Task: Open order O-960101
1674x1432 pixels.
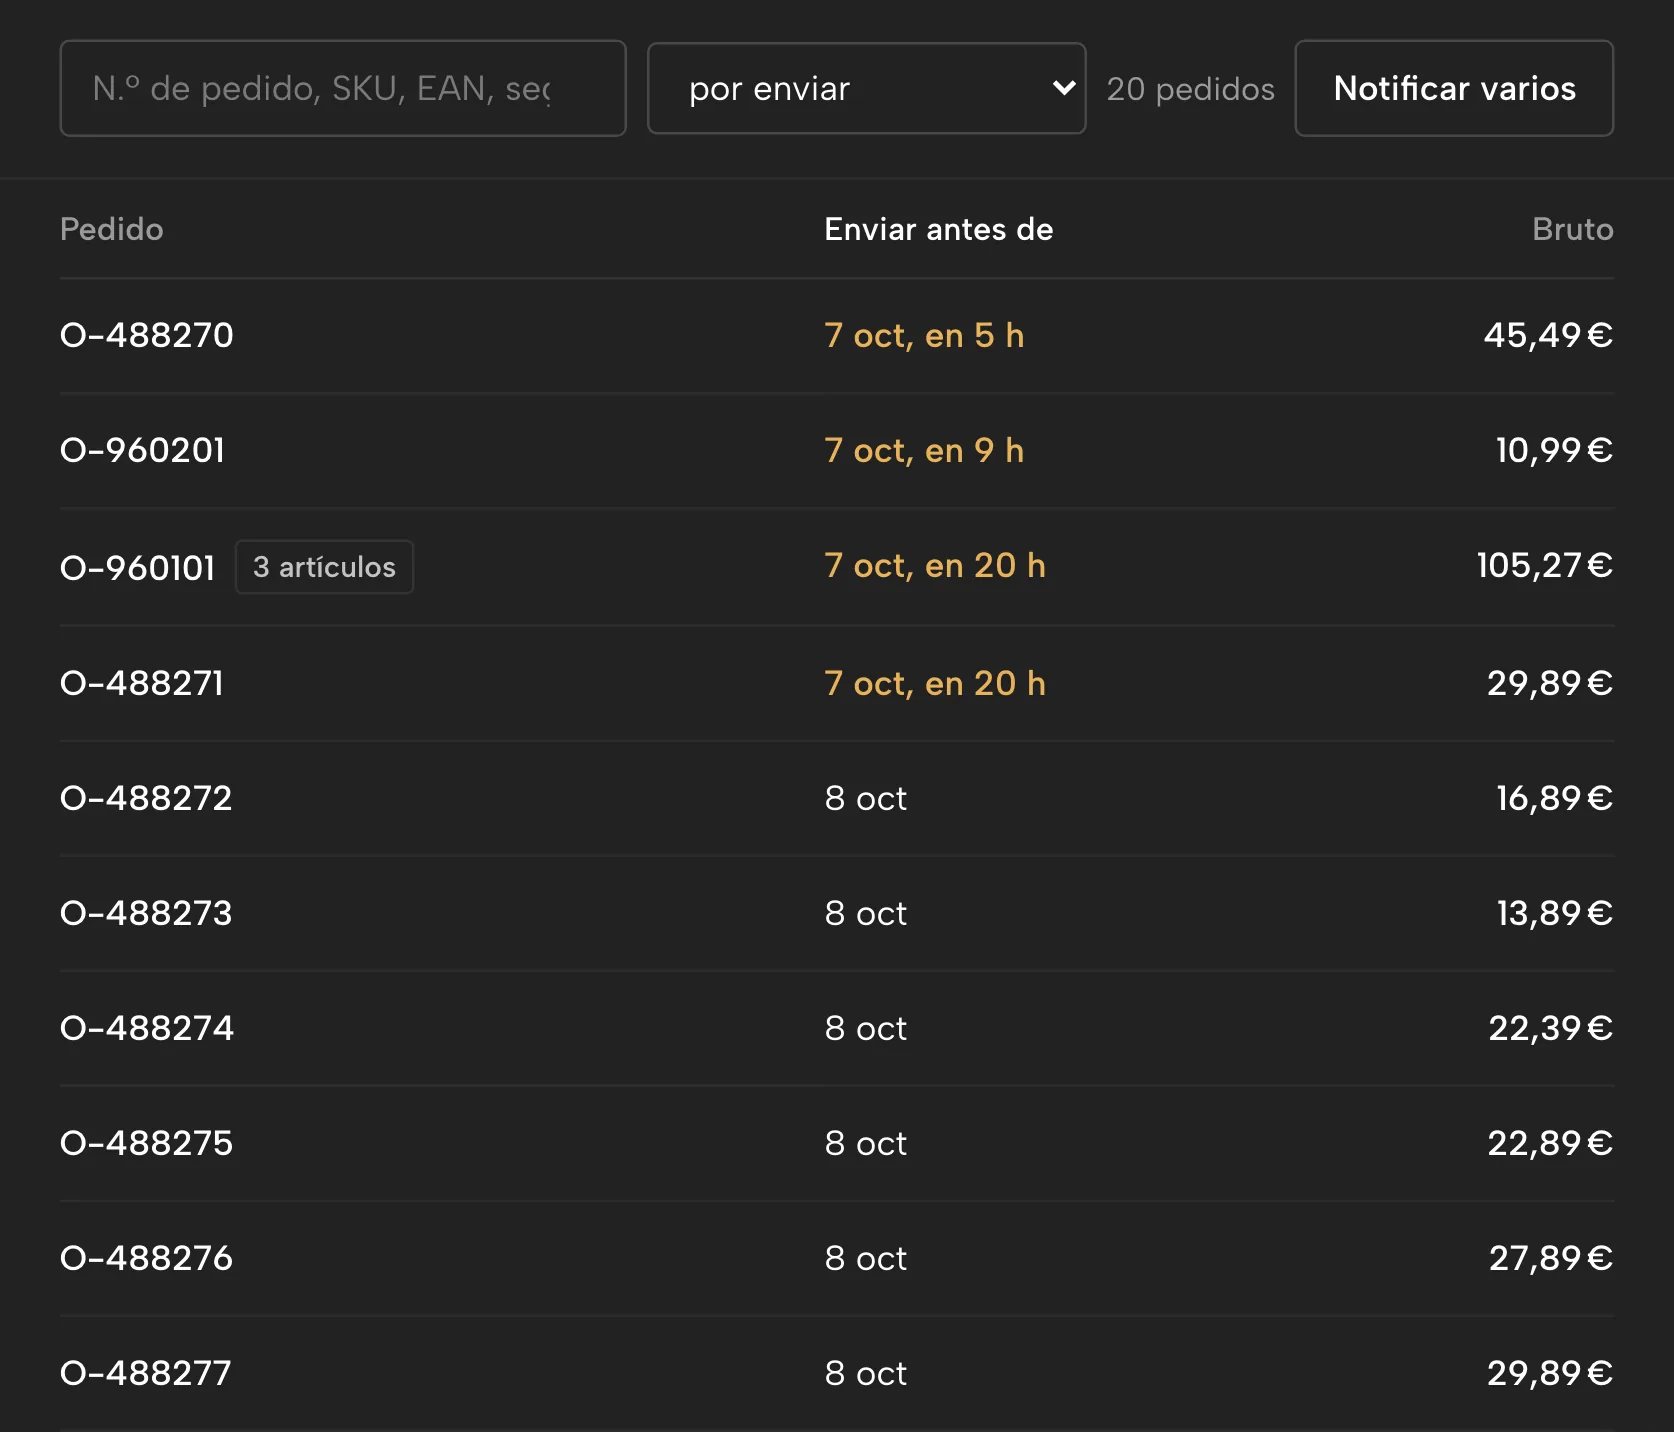Action: point(138,567)
